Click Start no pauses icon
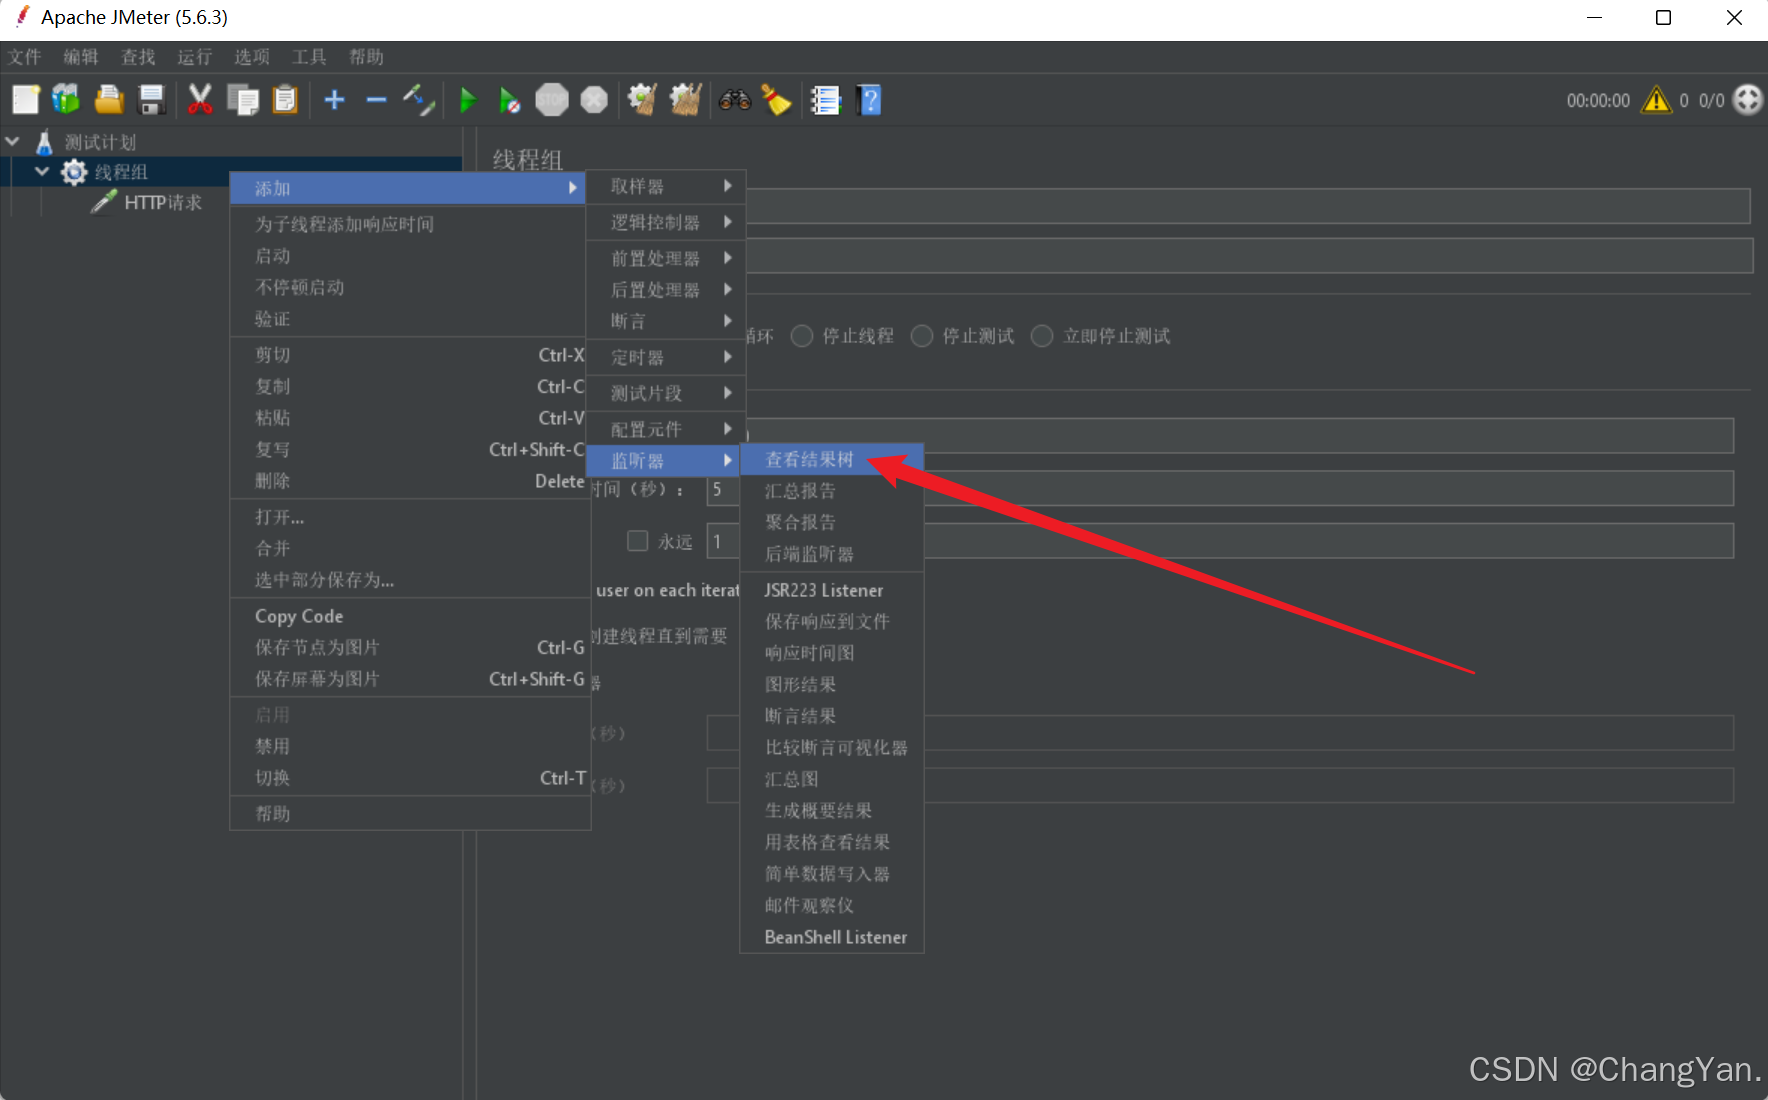1768x1100 pixels. [510, 100]
